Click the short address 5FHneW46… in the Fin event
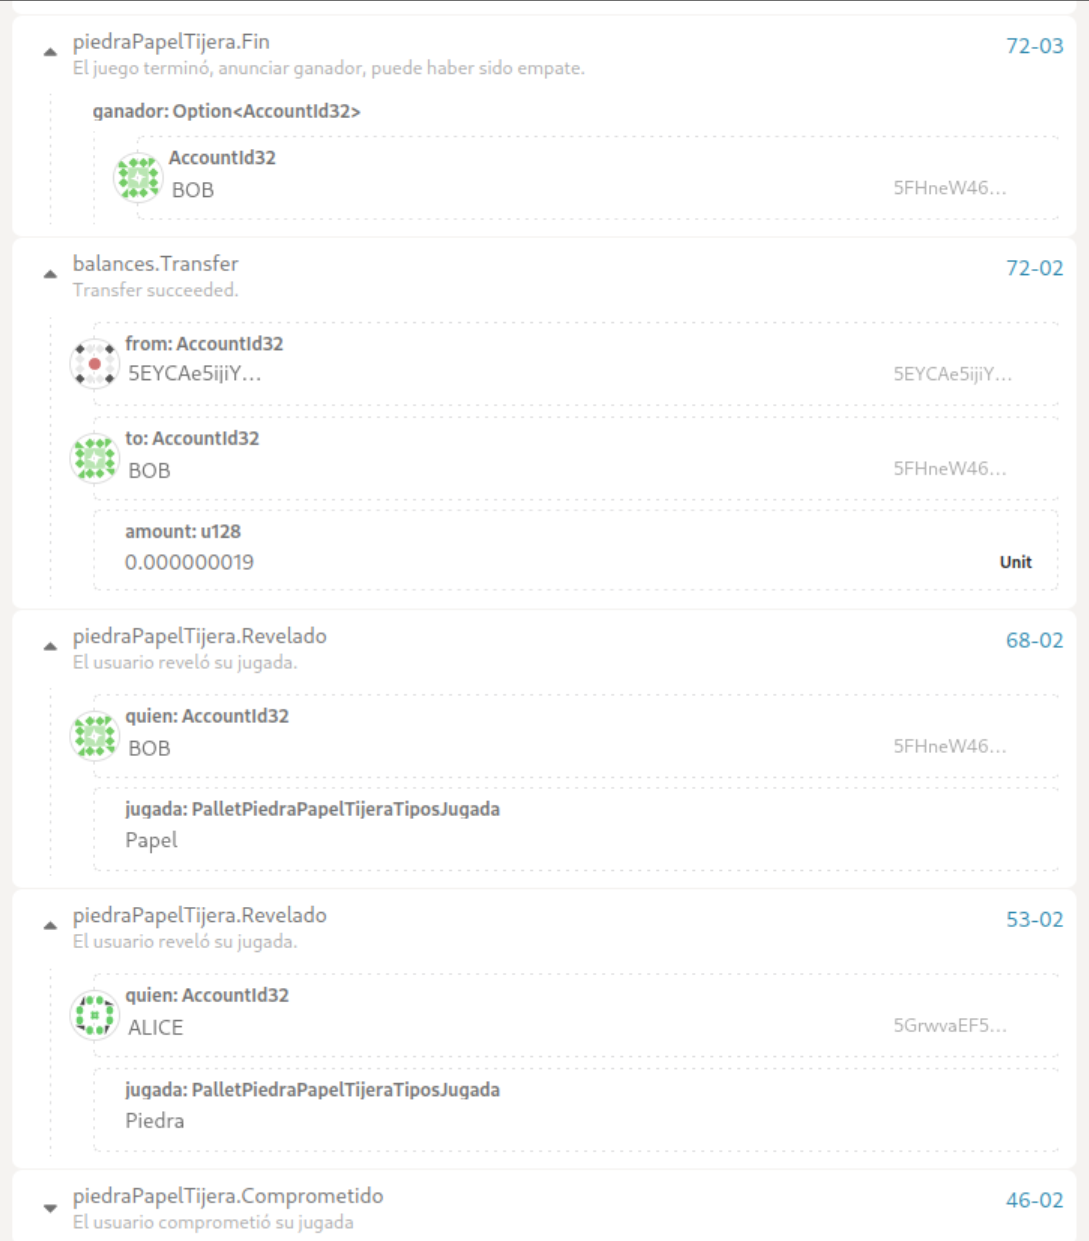Viewport: 1089px width, 1241px height. (949, 187)
